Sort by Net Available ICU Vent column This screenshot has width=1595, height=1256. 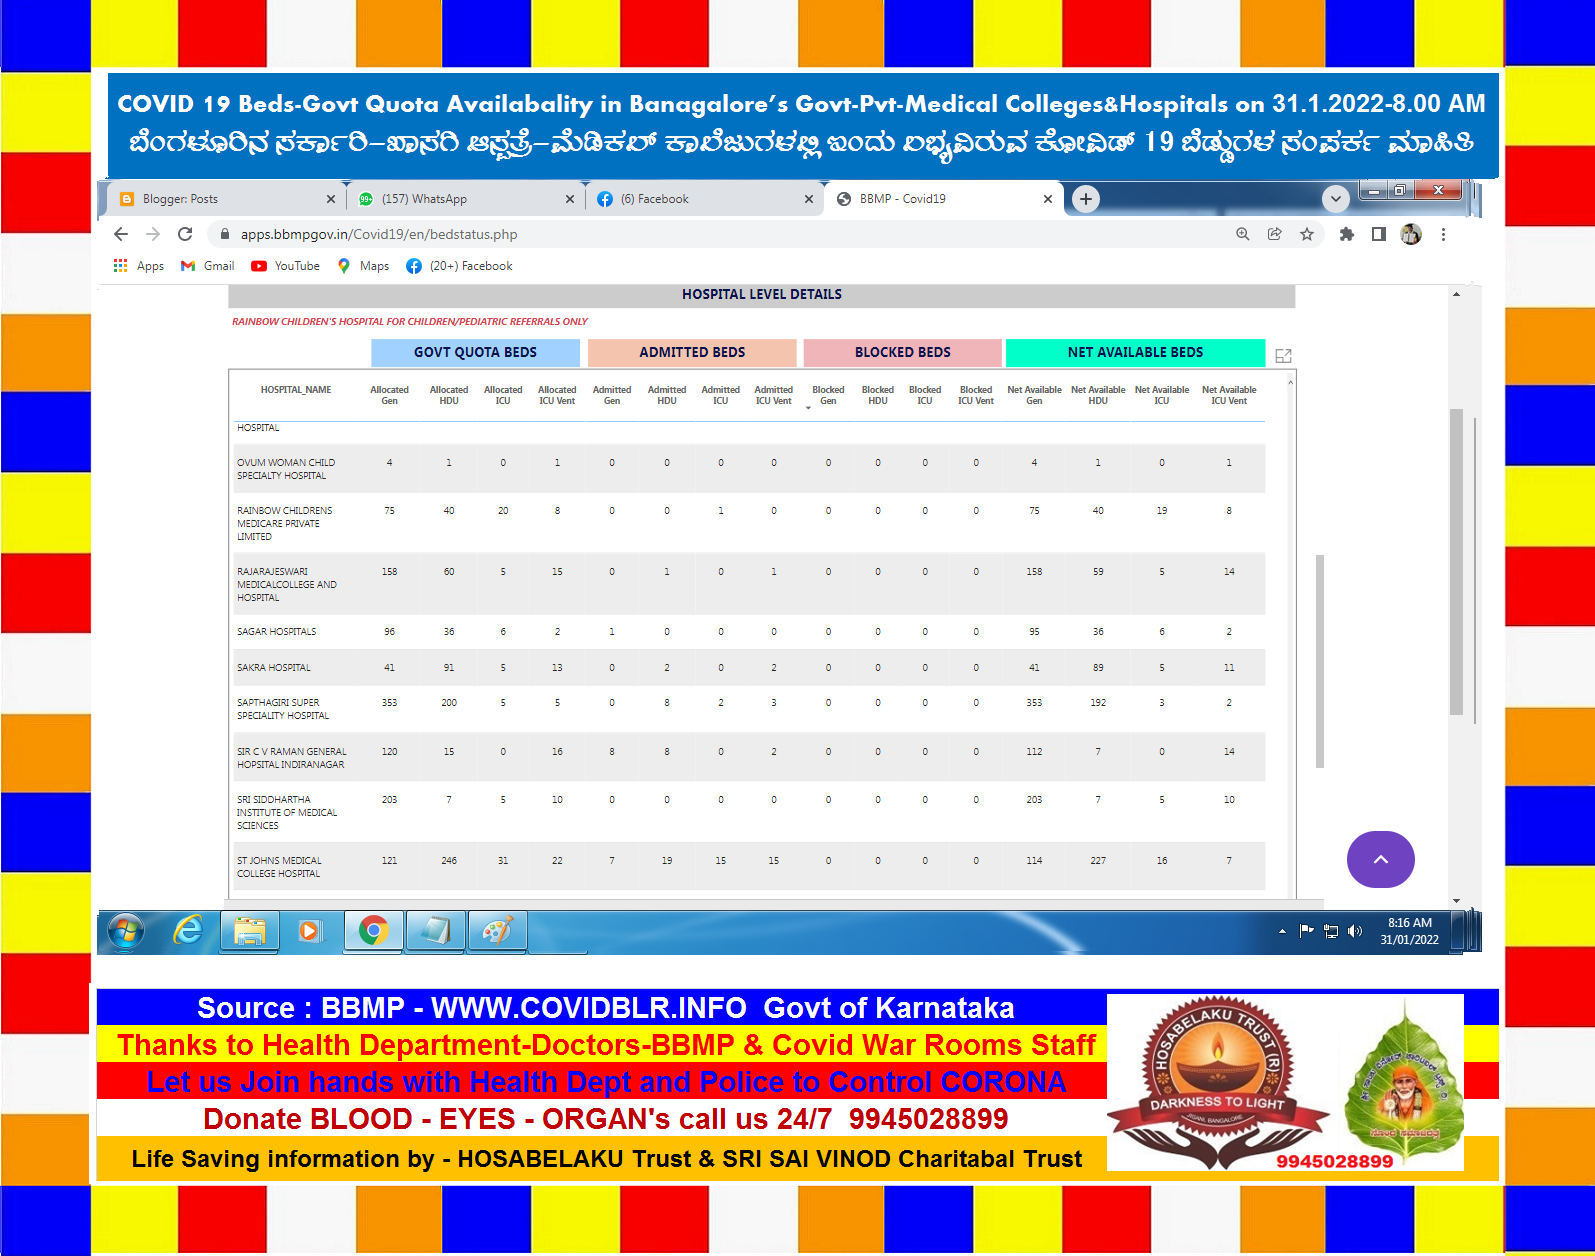click(x=1229, y=395)
